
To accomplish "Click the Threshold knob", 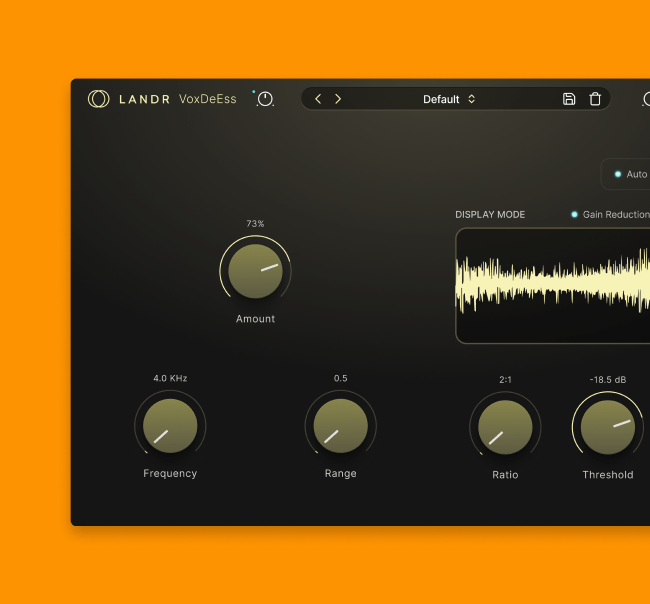I will point(608,427).
